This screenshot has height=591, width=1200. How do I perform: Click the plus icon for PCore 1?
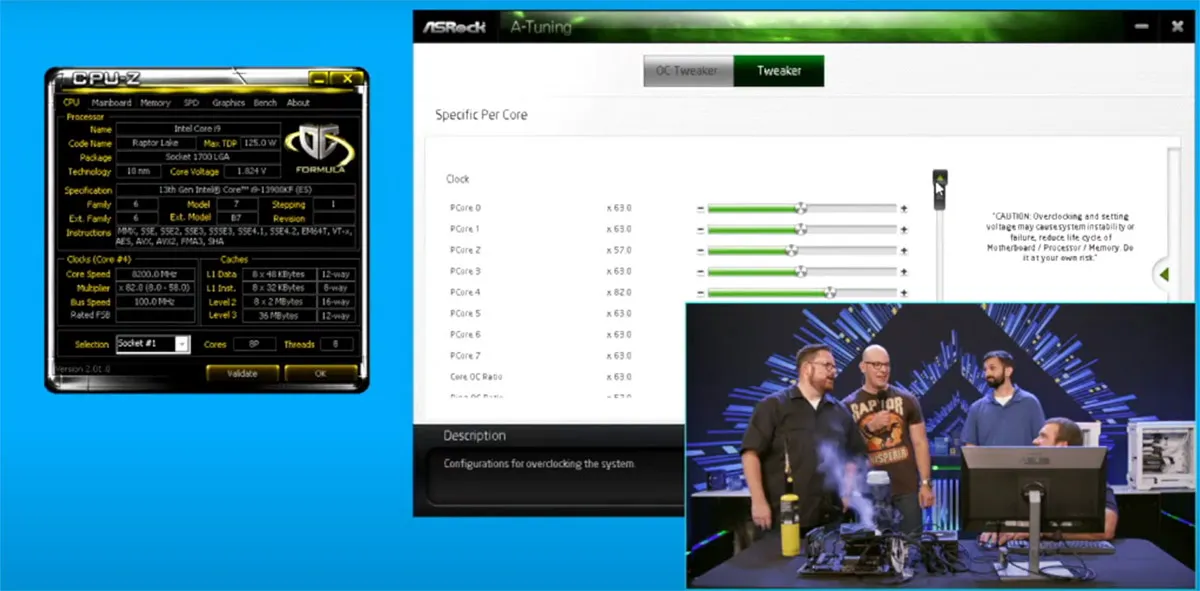(903, 230)
